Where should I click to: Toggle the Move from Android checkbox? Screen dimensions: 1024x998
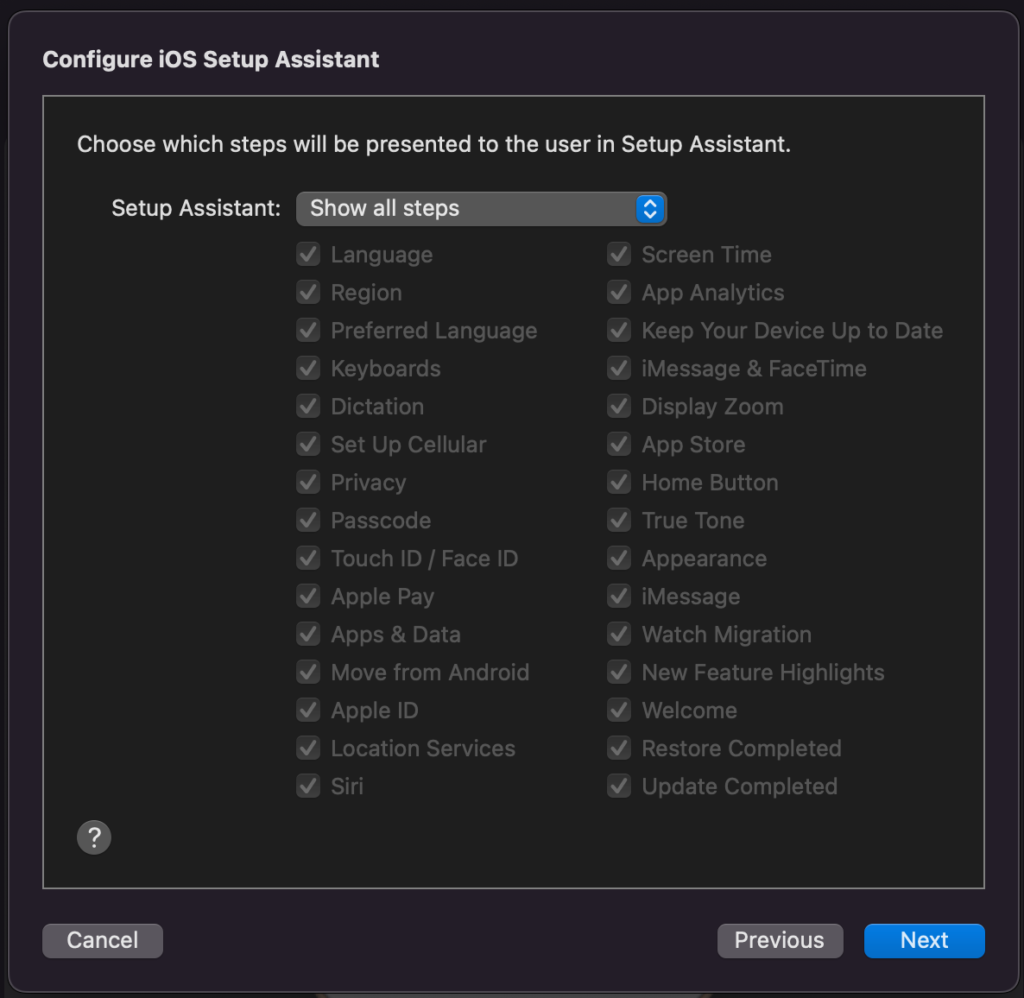point(308,672)
